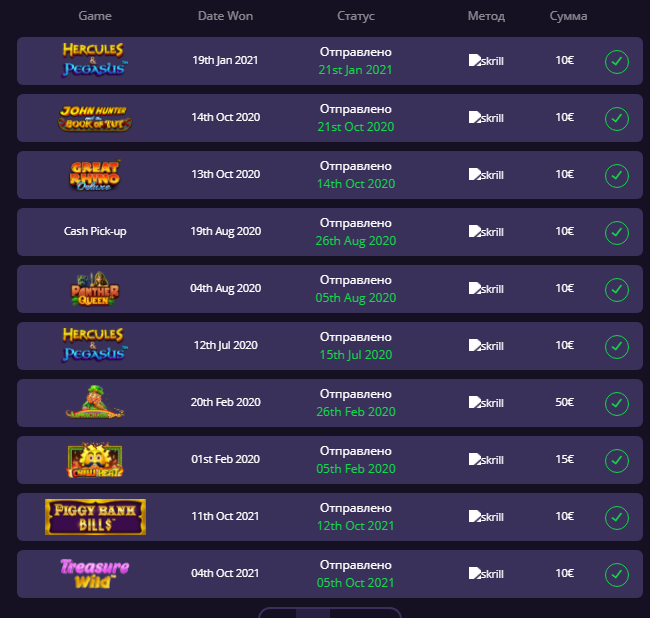The height and width of the screenshot is (618, 650).
Task: Click the green checkmark for 21st Jan 2021 payout
Action: (617, 62)
